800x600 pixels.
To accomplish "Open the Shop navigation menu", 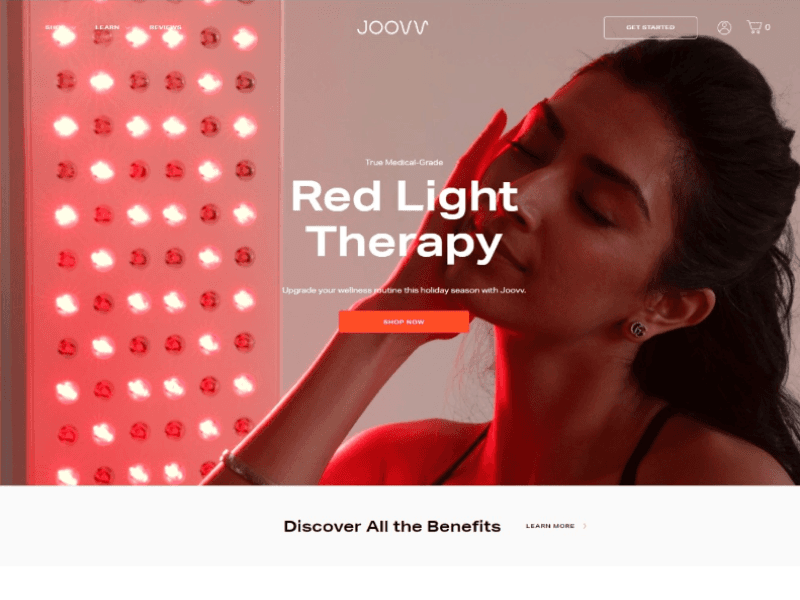I will [55, 28].
